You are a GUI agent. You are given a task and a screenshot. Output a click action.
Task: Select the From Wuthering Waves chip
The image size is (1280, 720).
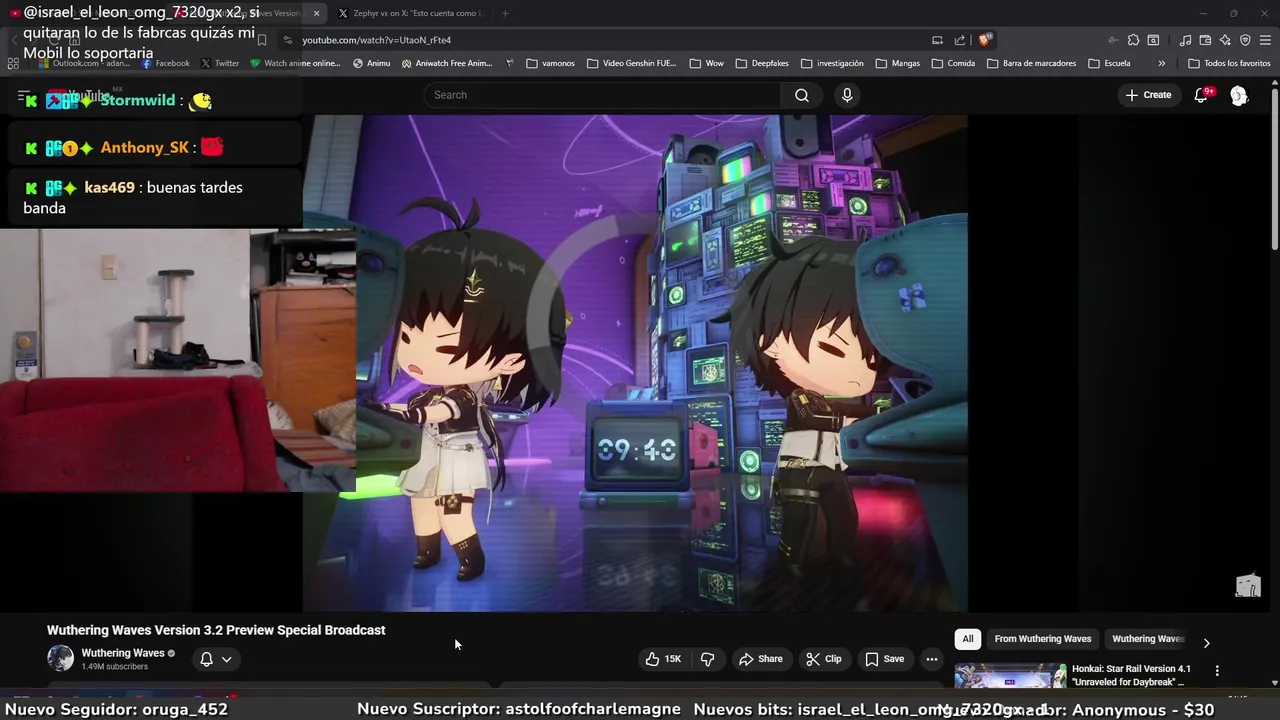(1043, 639)
